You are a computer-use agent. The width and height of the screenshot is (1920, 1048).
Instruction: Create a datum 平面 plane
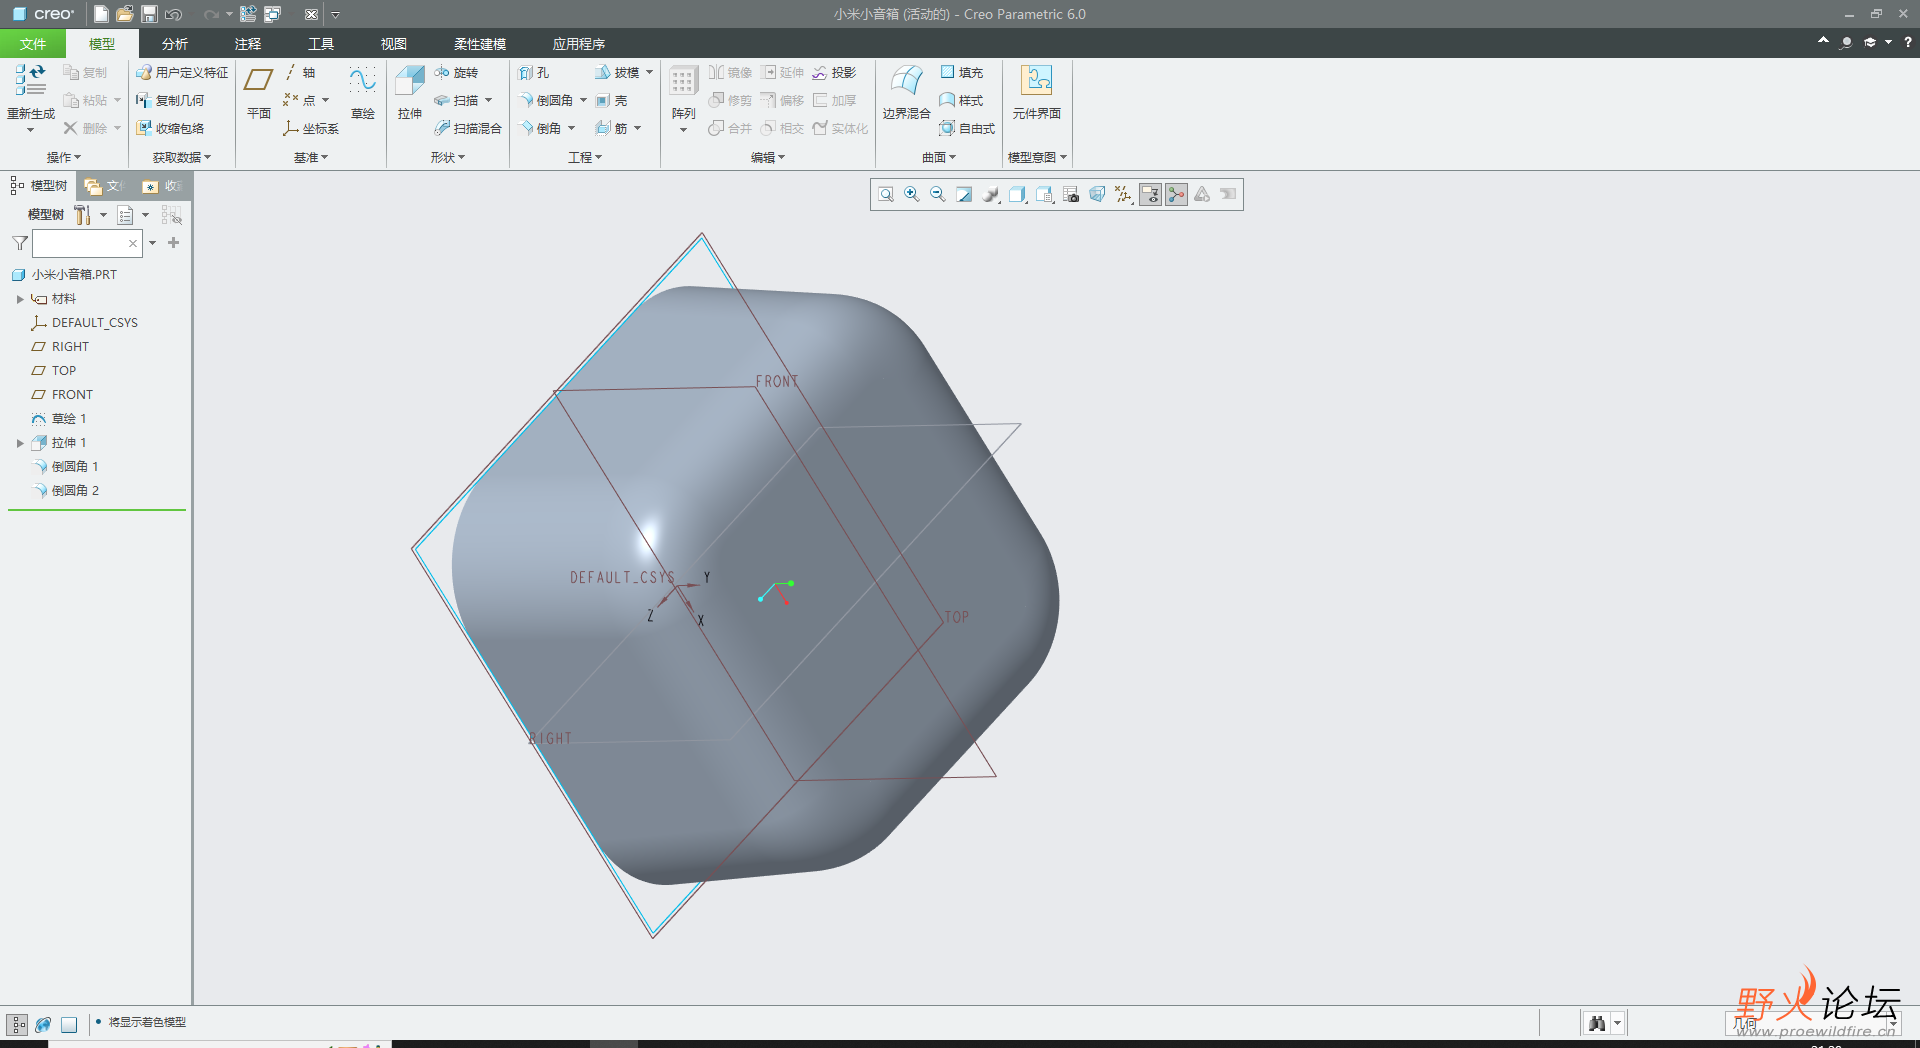[259, 93]
